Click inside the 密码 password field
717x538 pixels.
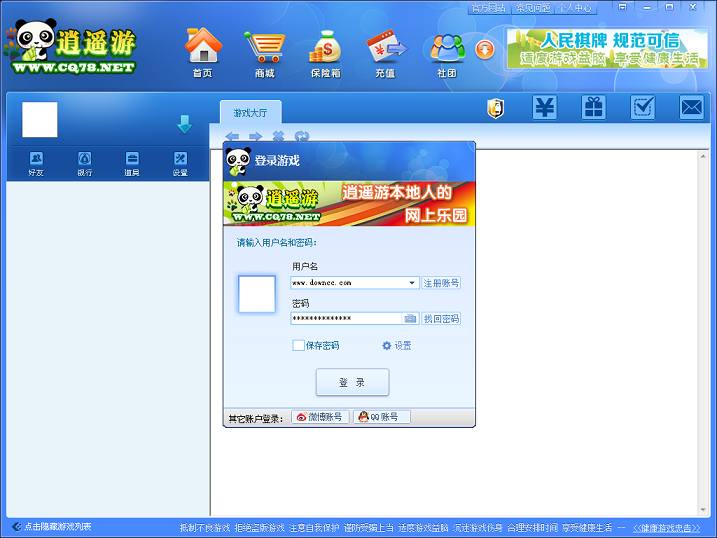(x=345, y=318)
